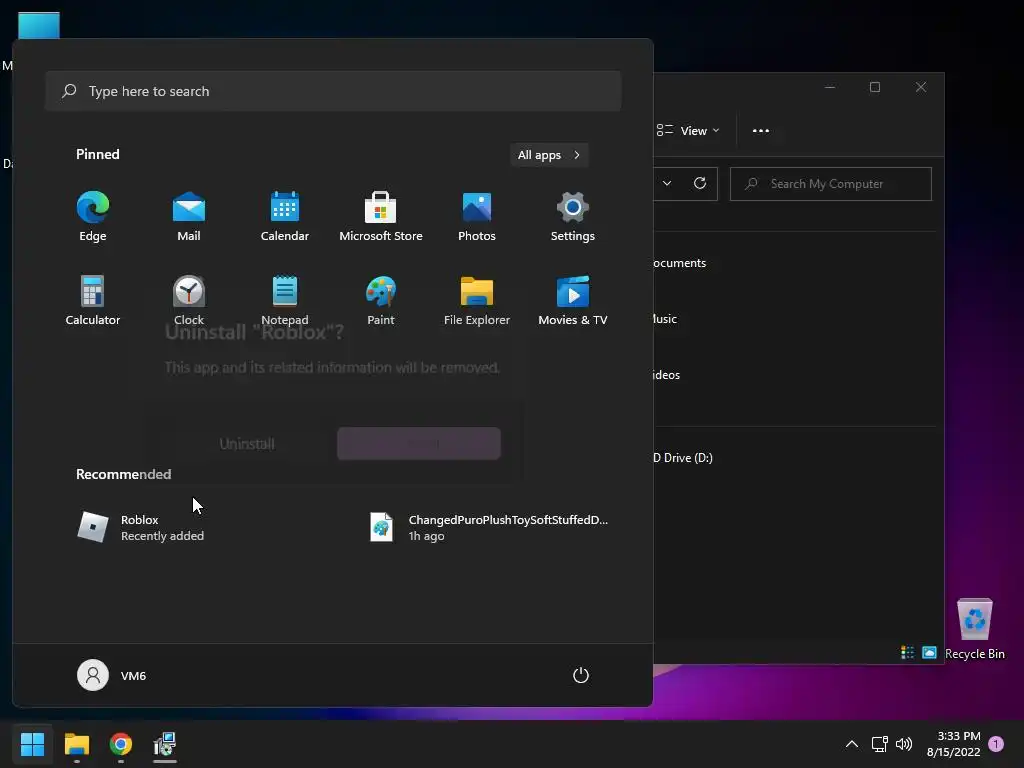Open the power options button
Screen dimensions: 1024x768
(x=581, y=675)
